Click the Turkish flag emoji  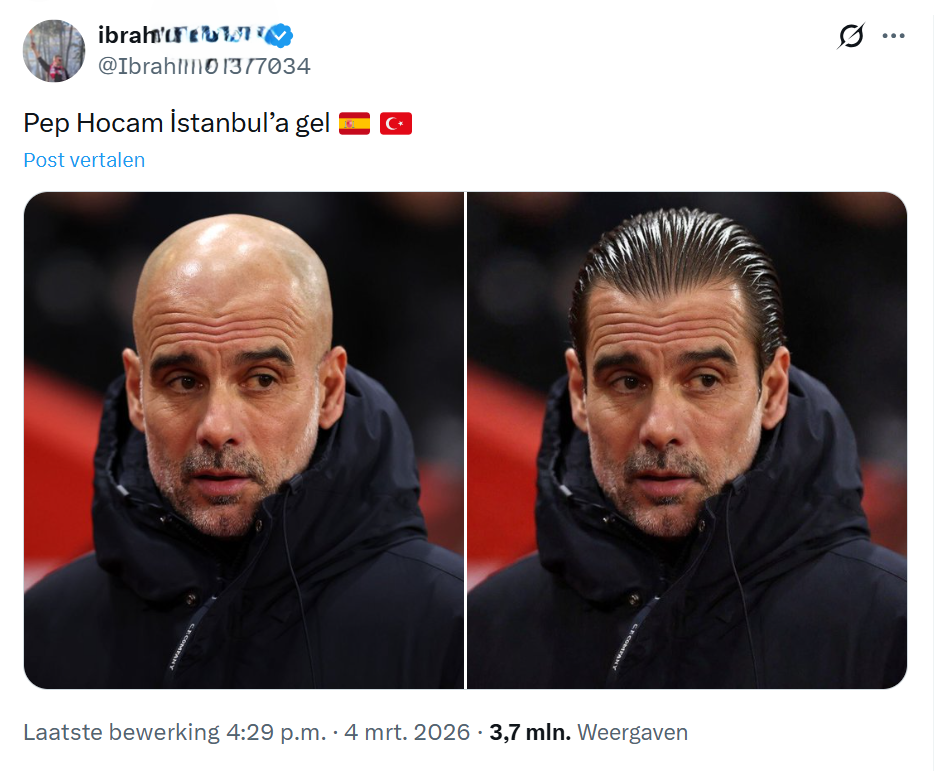[x=396, y=124]
